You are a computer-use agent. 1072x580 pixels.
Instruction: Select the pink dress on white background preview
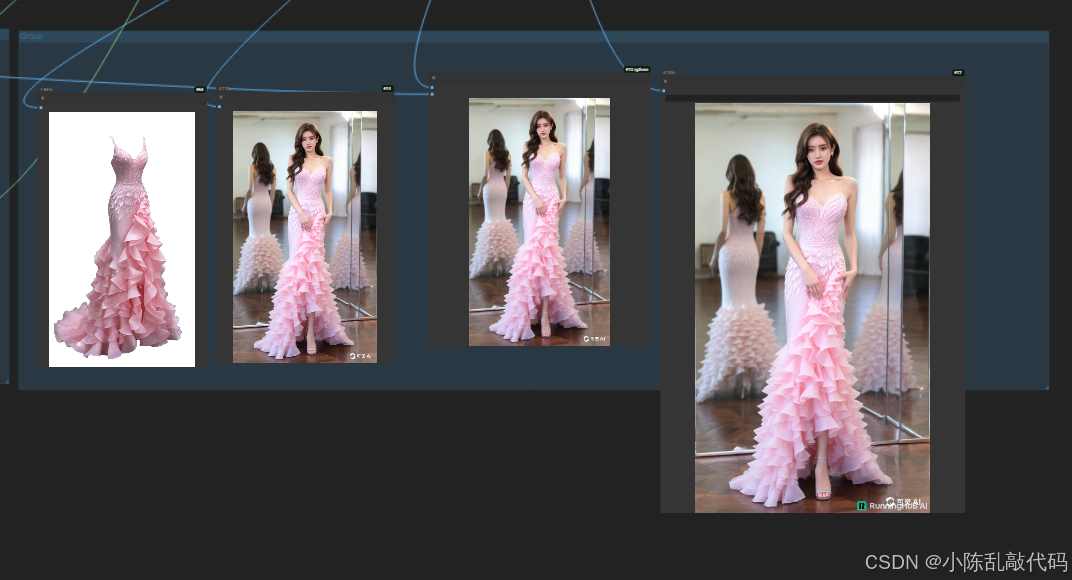(122, 239)
